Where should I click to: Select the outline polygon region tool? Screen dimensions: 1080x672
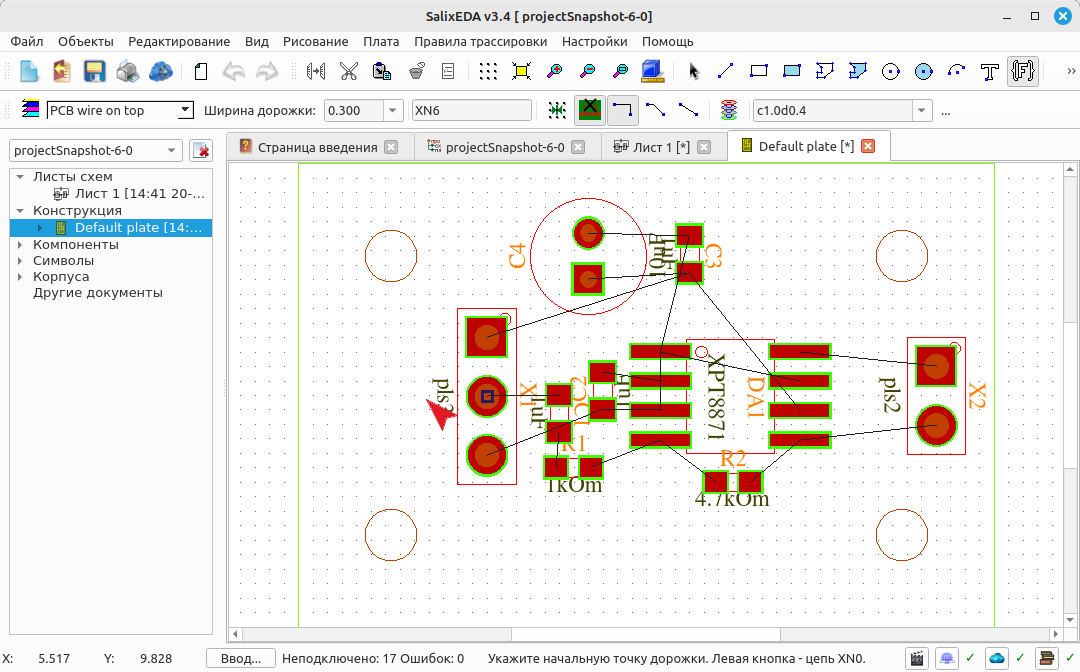coord(824,71)
